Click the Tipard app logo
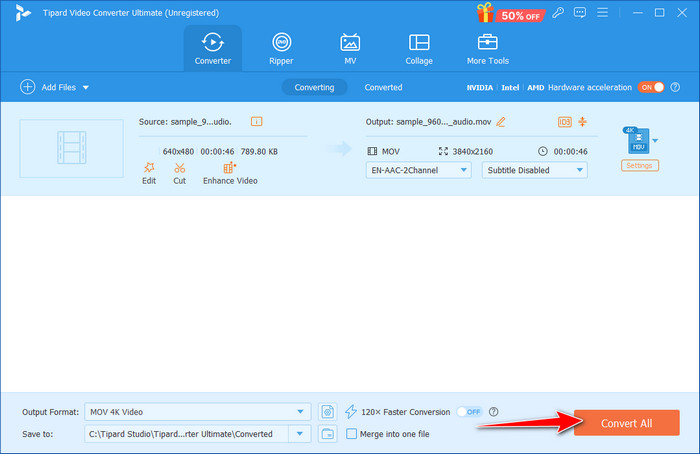700x454 pixels. click(22, 13)
